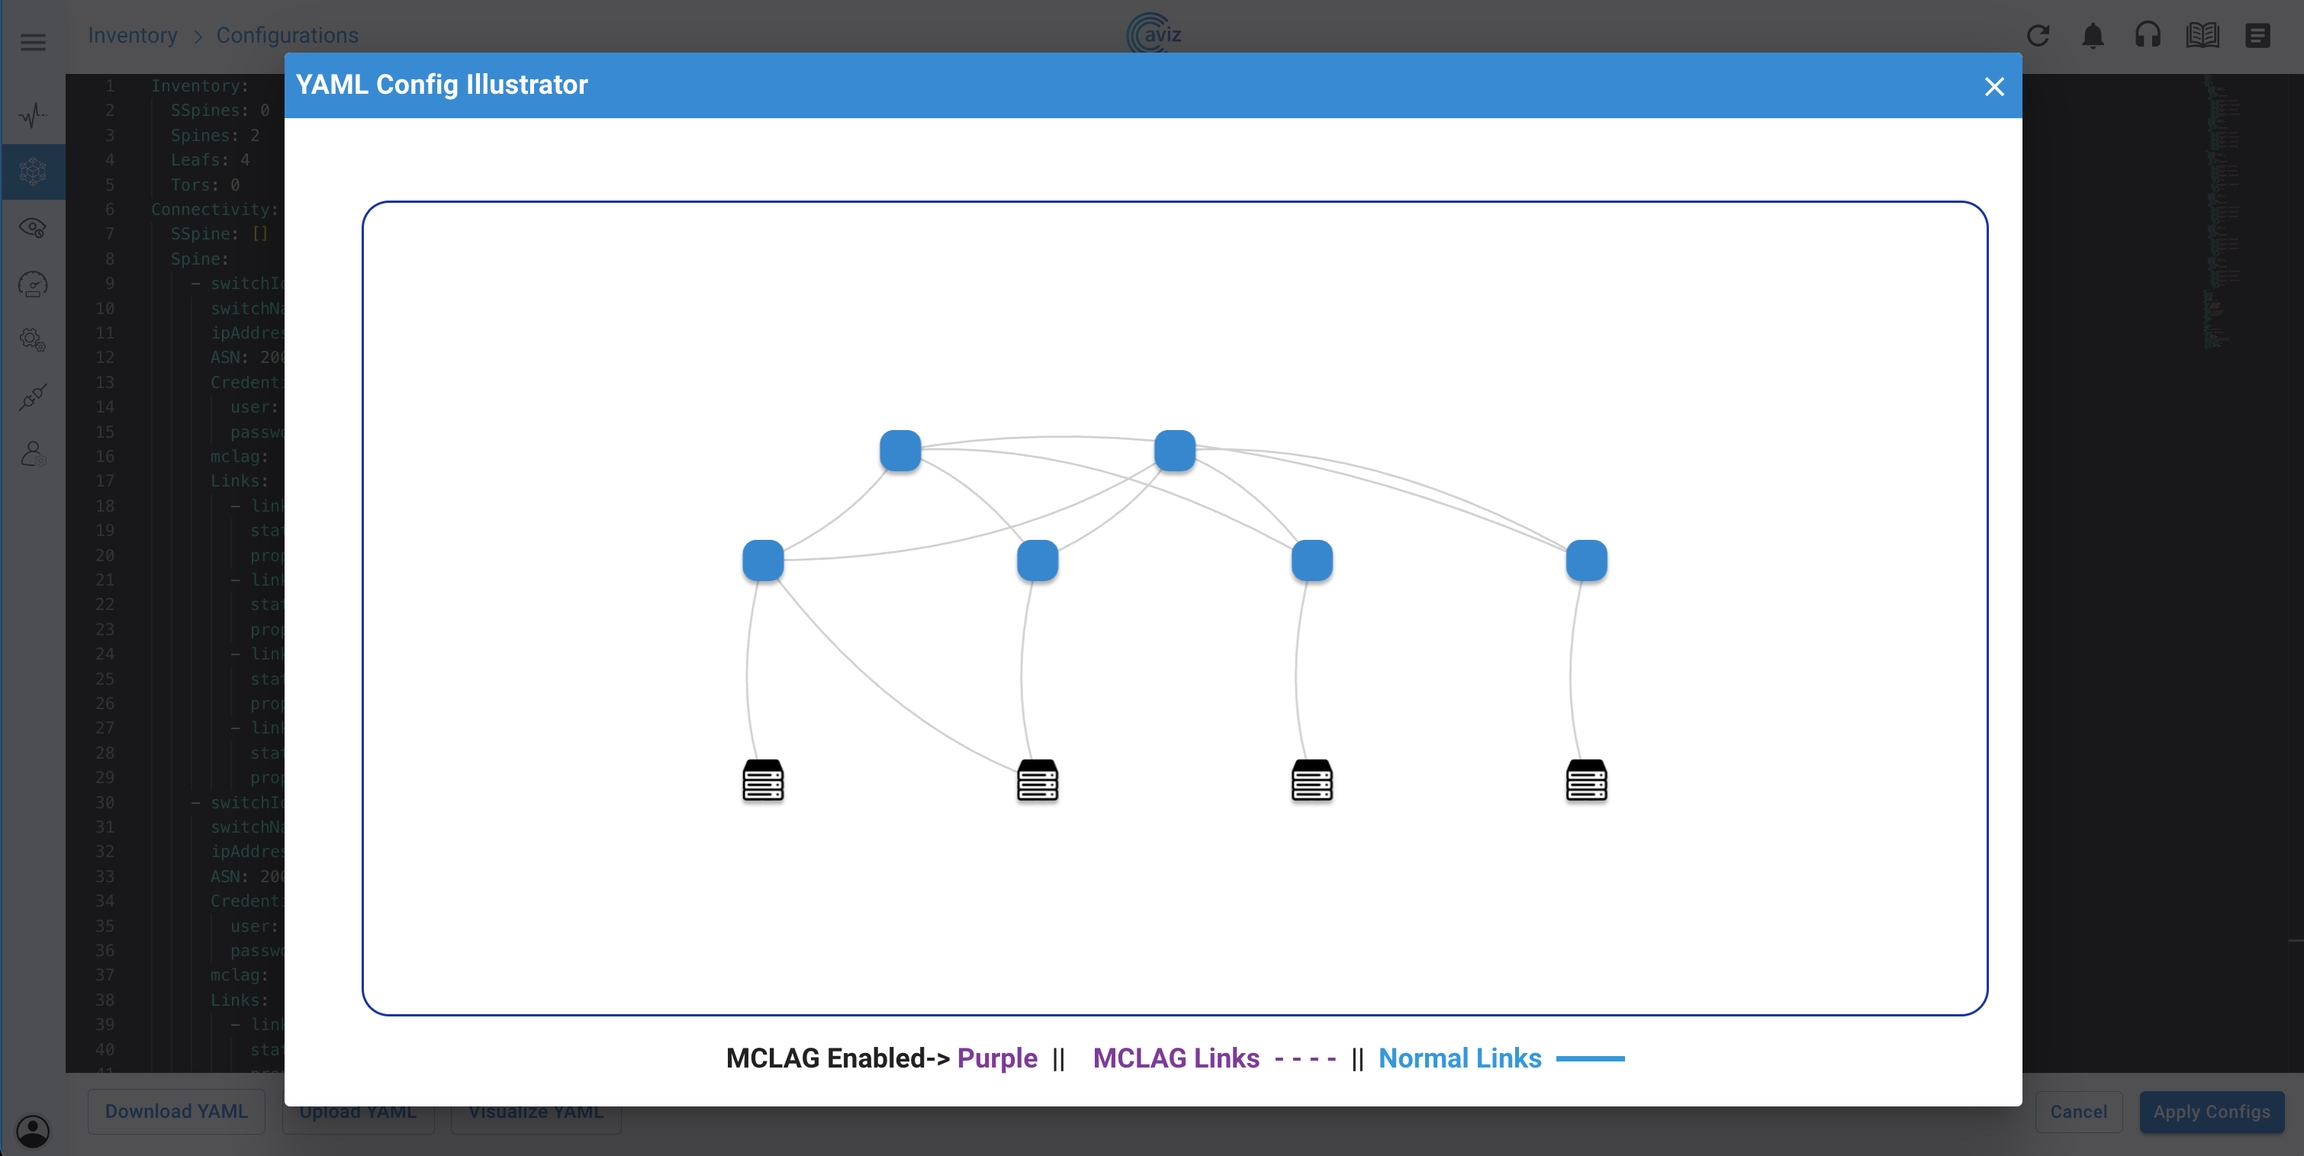Click the leftmost server host icon
This screenshot has height=1156, width=2304.
[763, 781]
